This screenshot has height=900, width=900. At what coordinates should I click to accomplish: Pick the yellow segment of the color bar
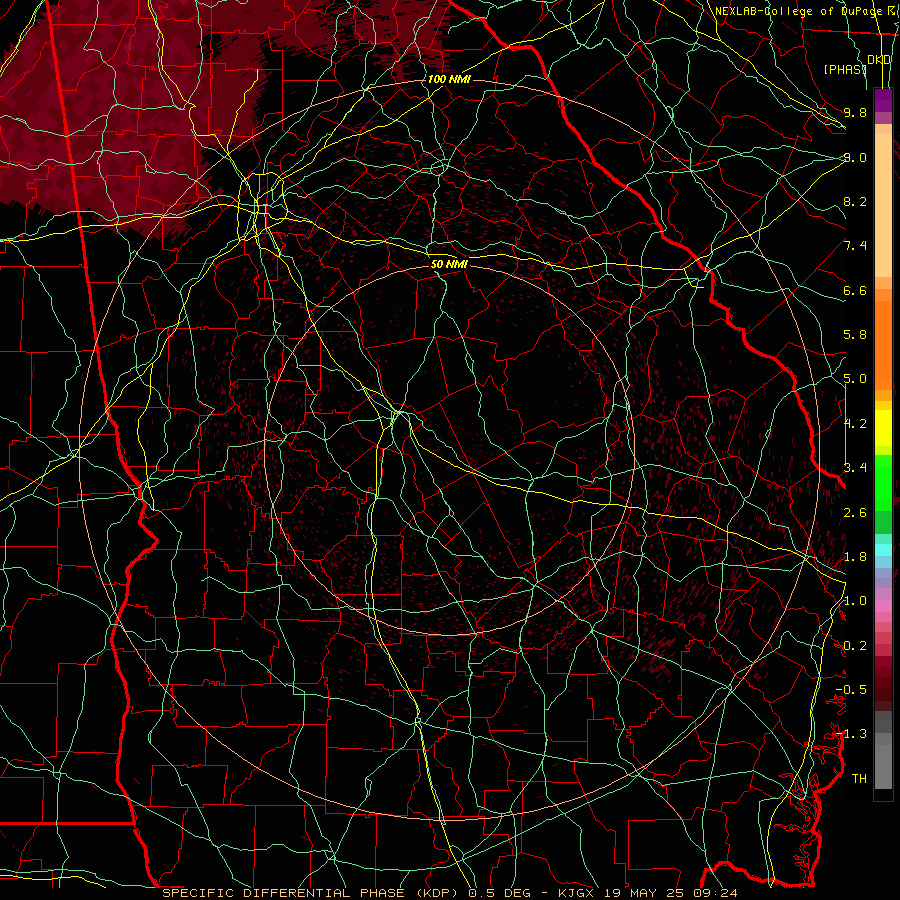pos(883,428)
